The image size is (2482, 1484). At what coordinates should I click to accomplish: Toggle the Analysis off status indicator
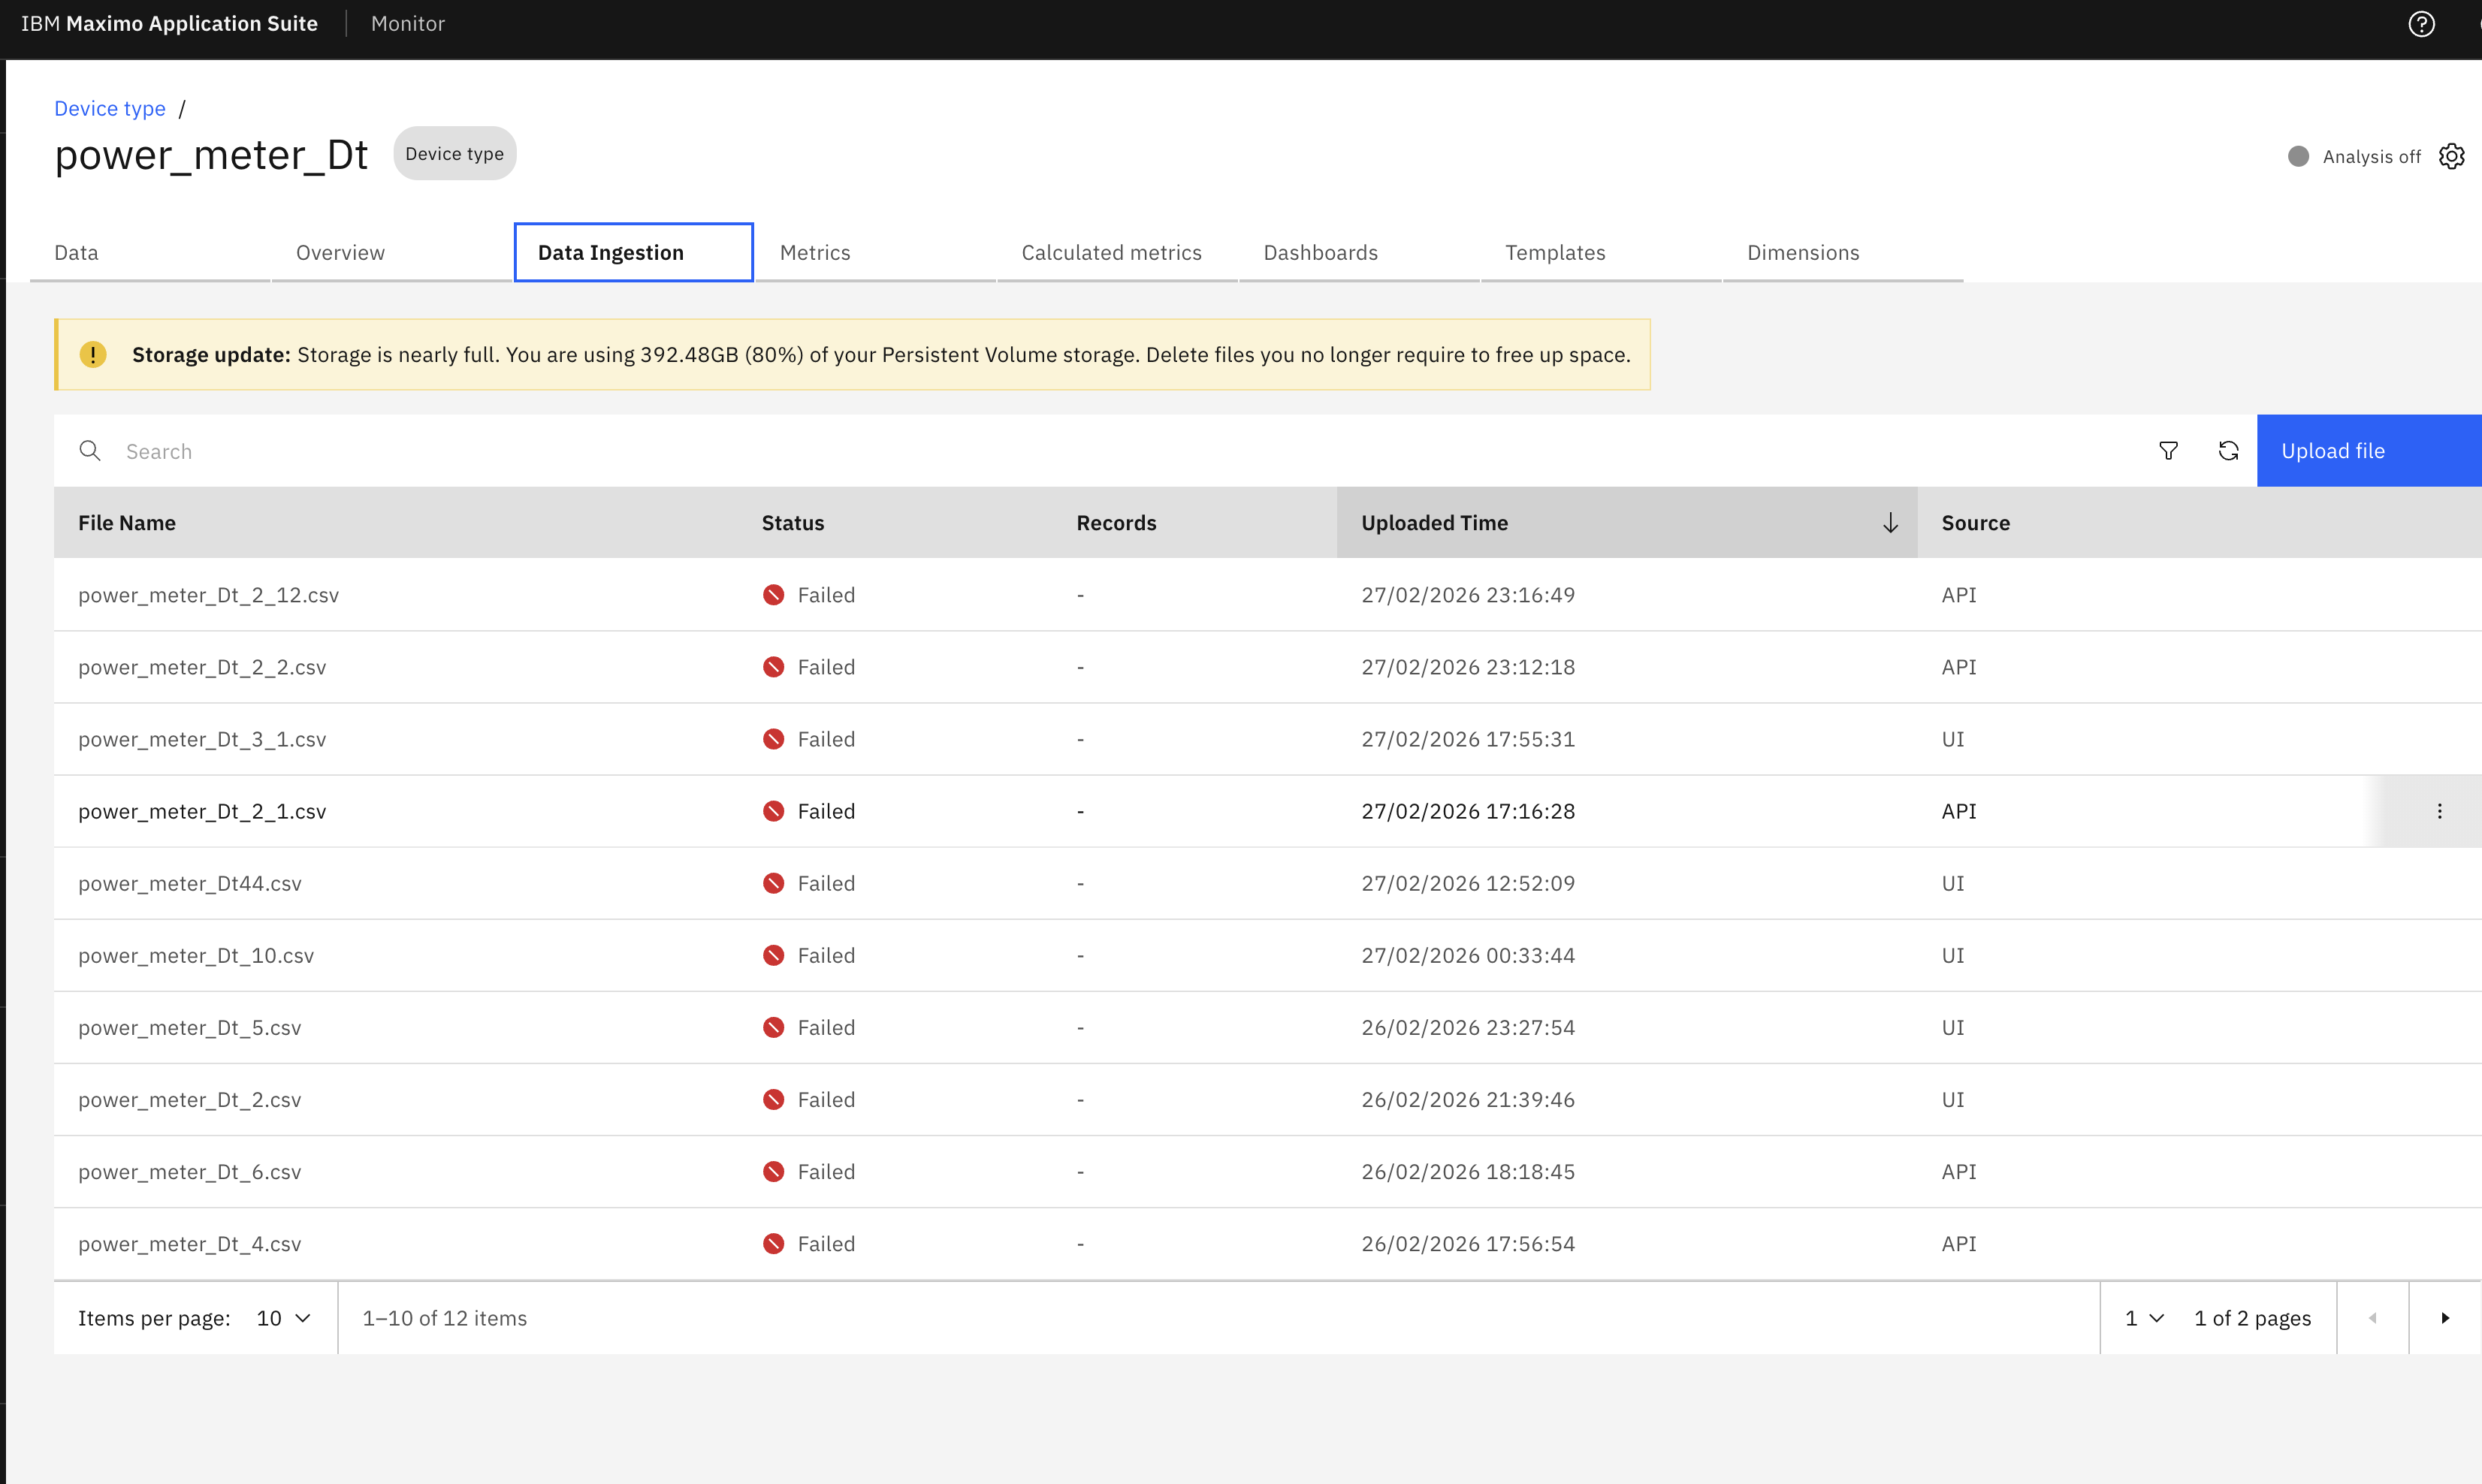[2298, 156]
